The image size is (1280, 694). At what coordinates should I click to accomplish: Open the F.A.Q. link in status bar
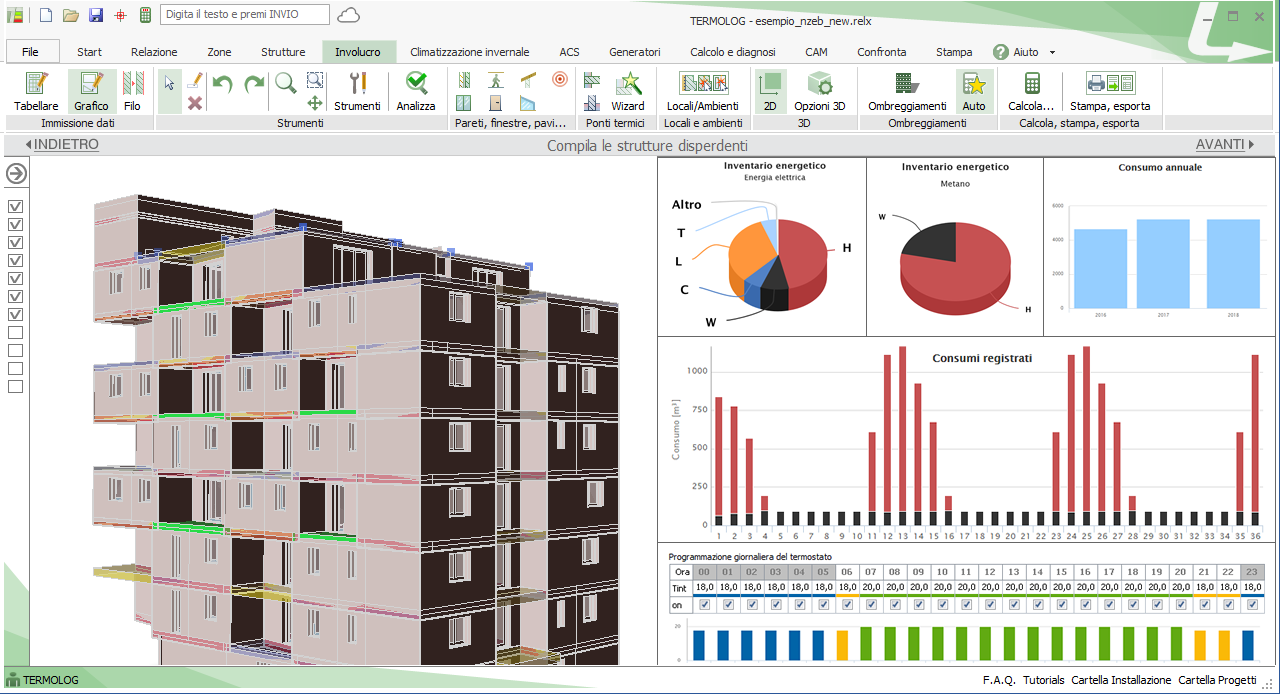click(x=999, y=680)
